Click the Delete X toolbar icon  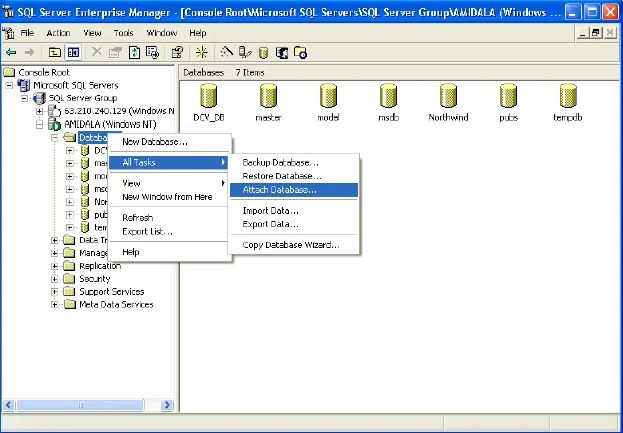(97, 52)
